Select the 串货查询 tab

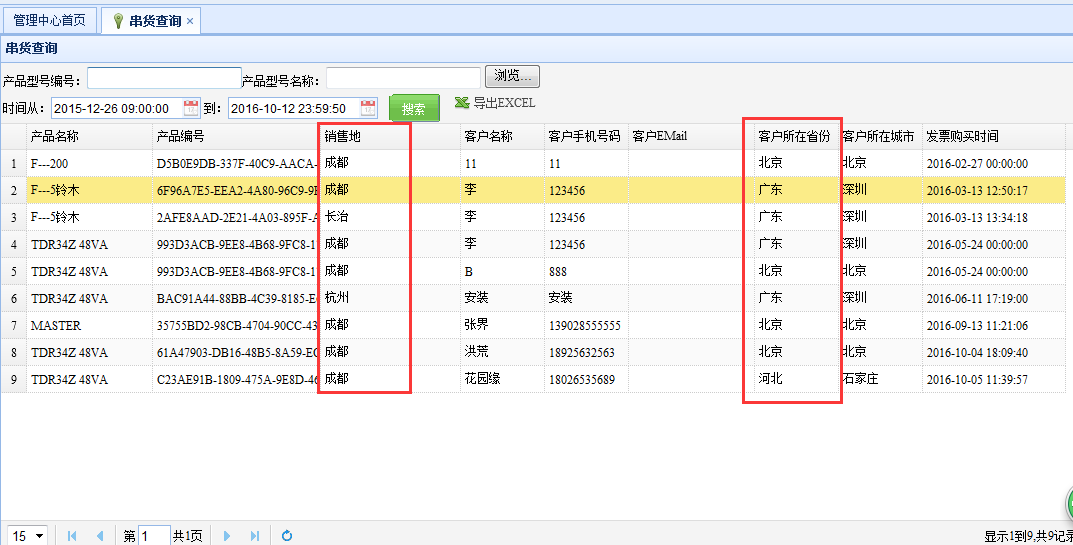pyautogui.click(x=153, y=21)
